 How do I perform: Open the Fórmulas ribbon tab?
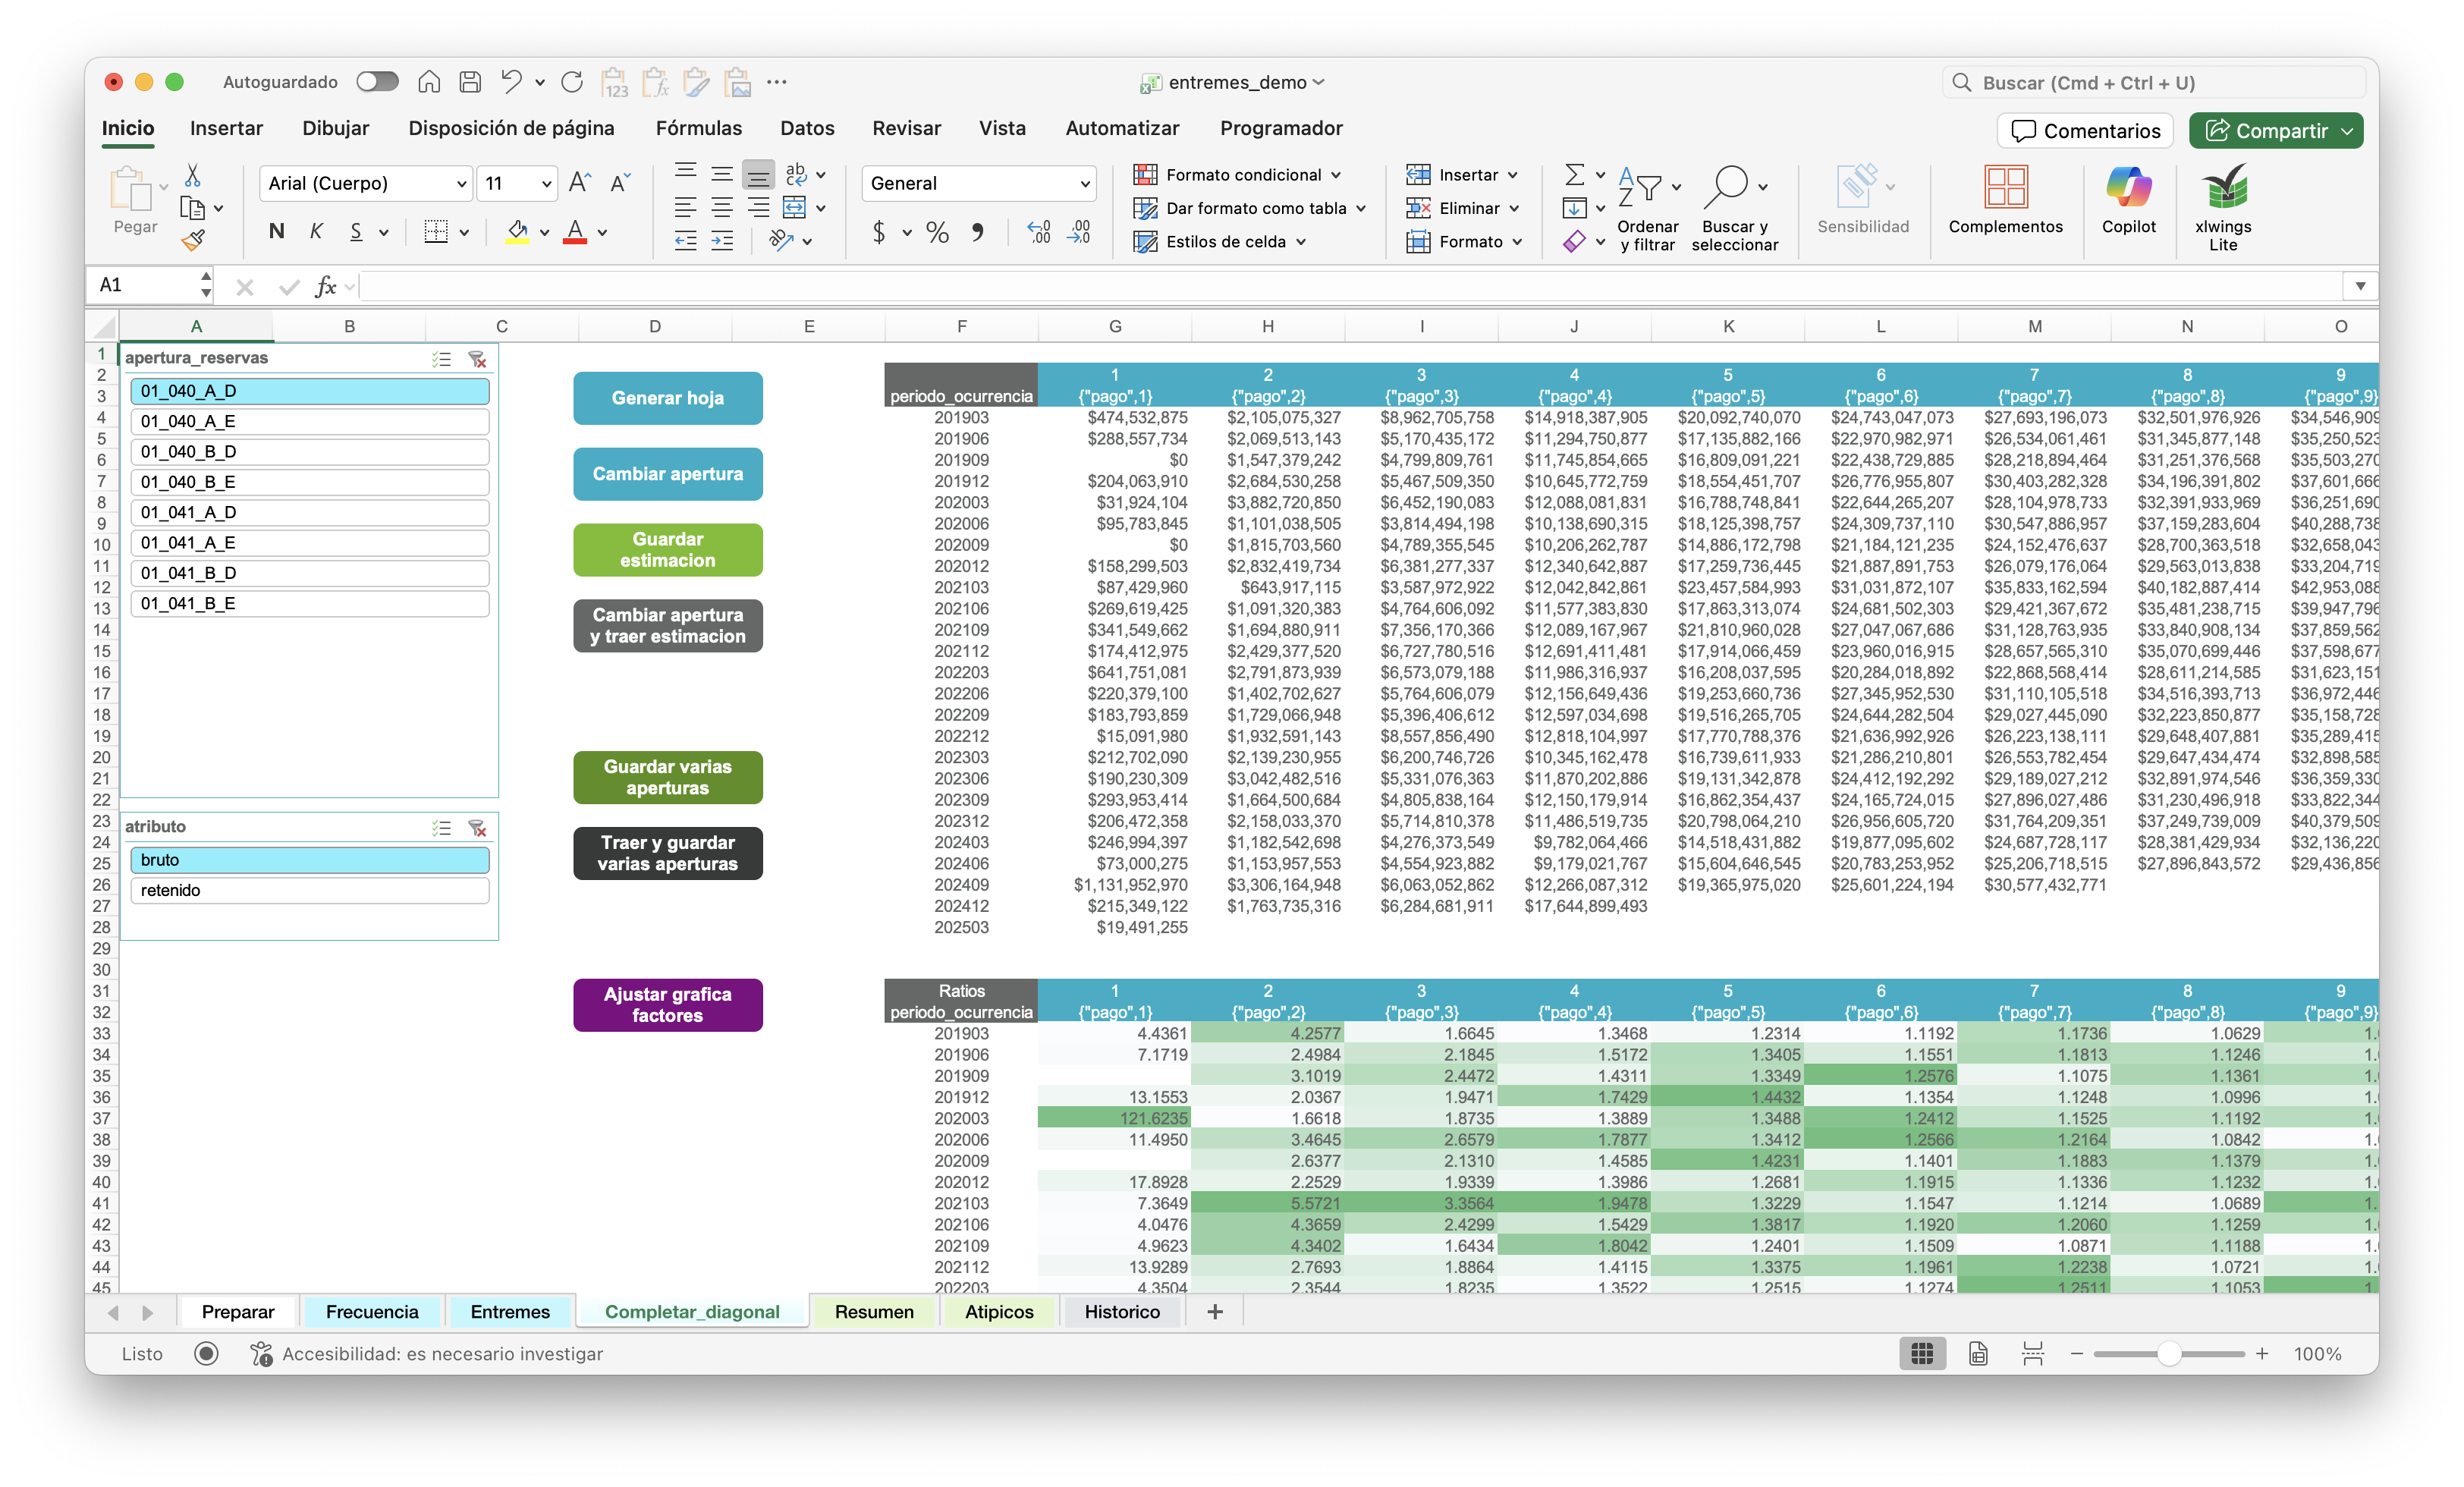(x=699, y=128)
